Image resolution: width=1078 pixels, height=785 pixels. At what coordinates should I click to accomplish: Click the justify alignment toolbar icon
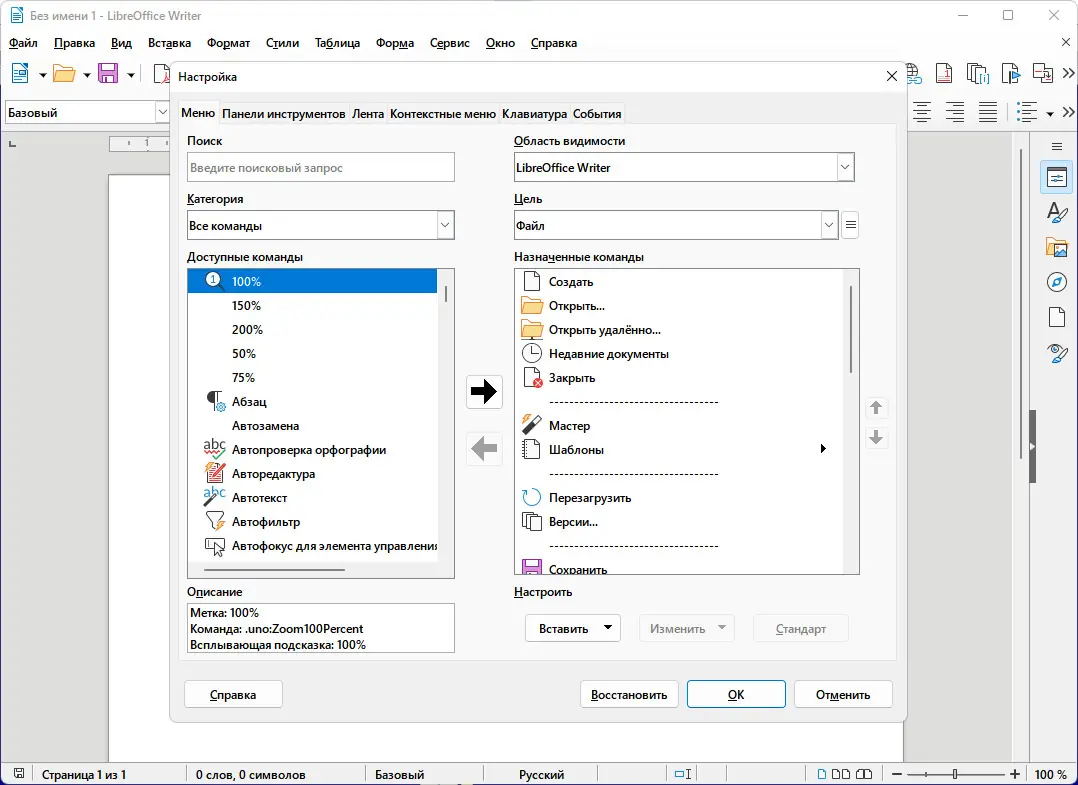(988, 112)
